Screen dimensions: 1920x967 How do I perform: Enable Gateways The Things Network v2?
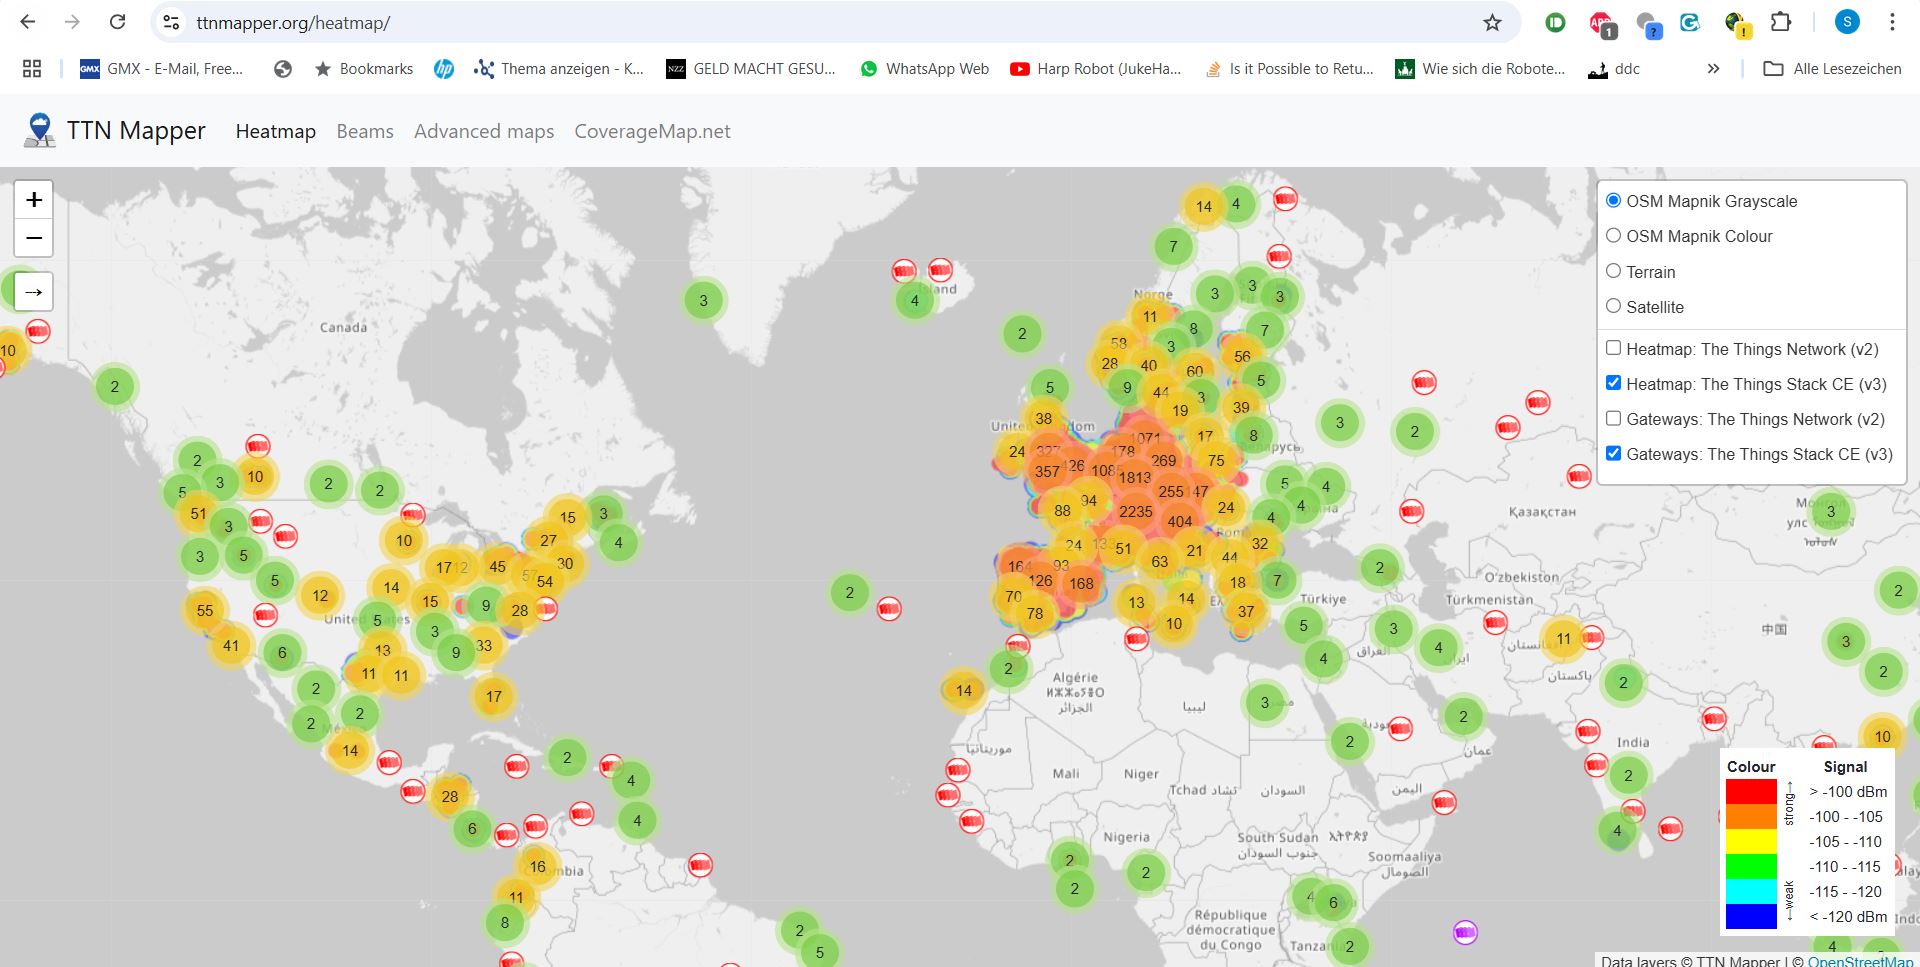pyautogui.click(x=1613, y=418)
